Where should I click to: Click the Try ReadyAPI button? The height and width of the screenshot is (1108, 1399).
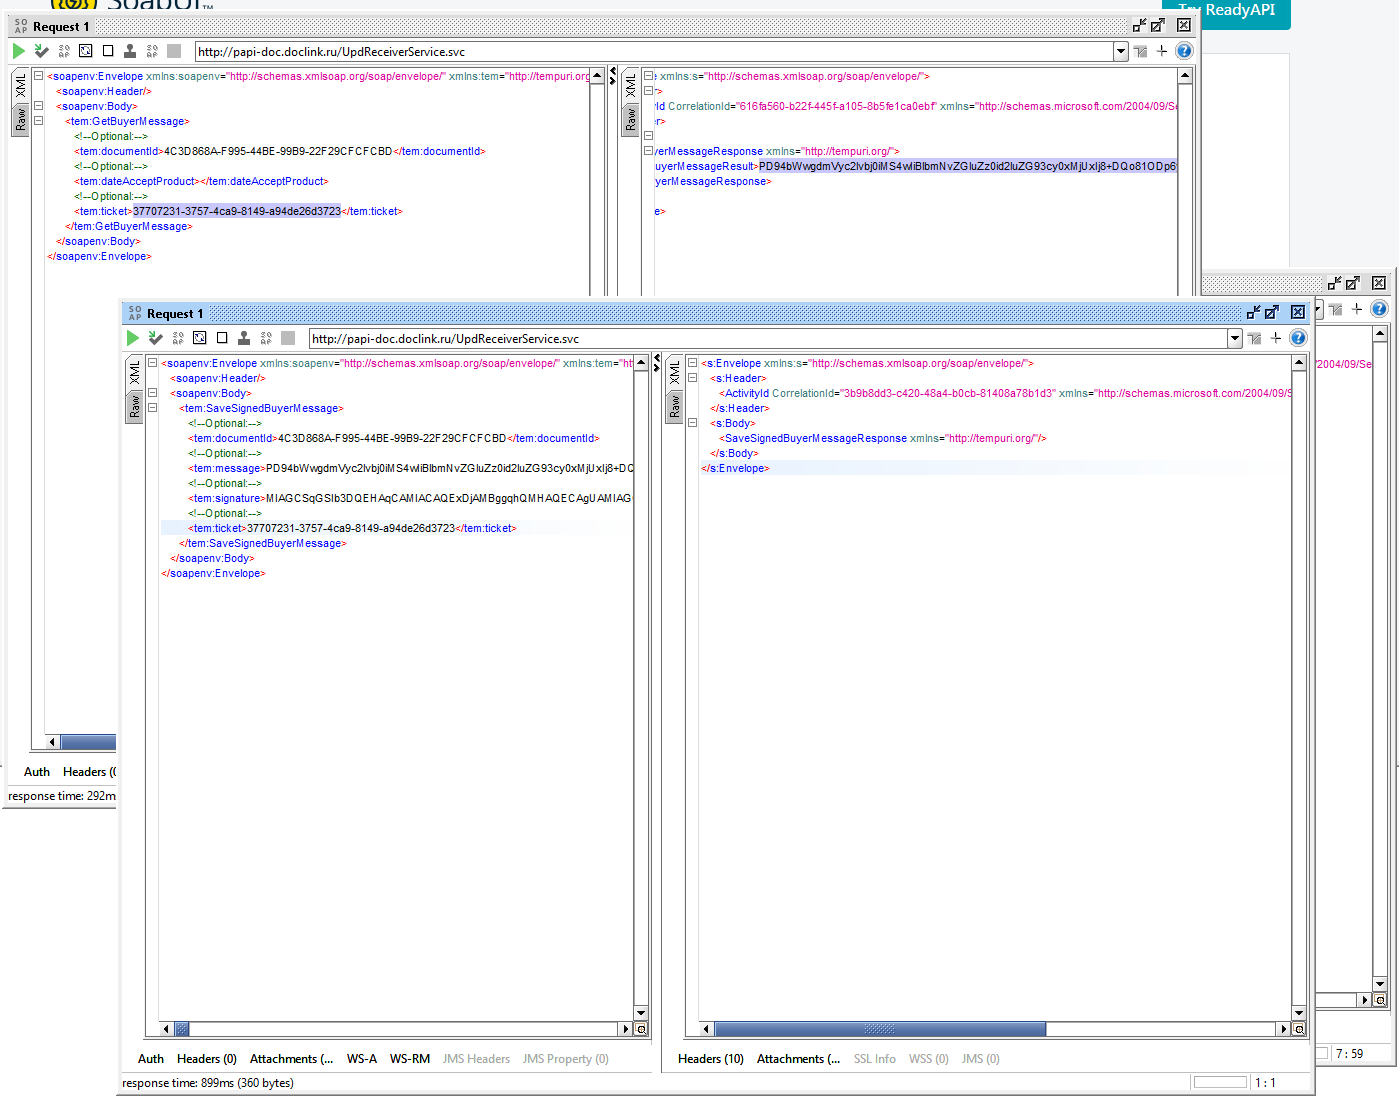coord(1227,12)
